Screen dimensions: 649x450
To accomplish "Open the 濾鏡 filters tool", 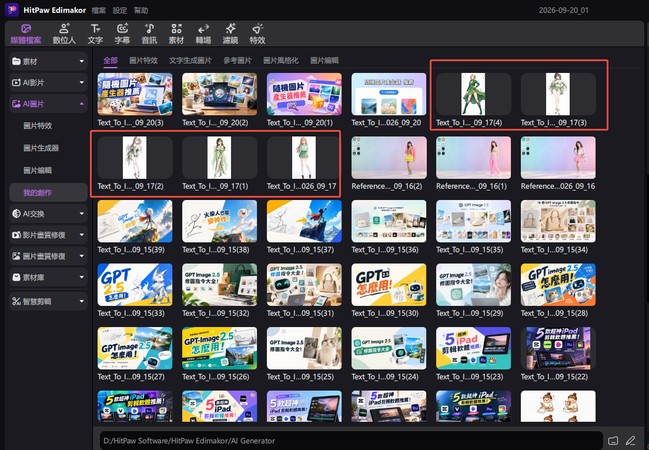I will (231, 34).
